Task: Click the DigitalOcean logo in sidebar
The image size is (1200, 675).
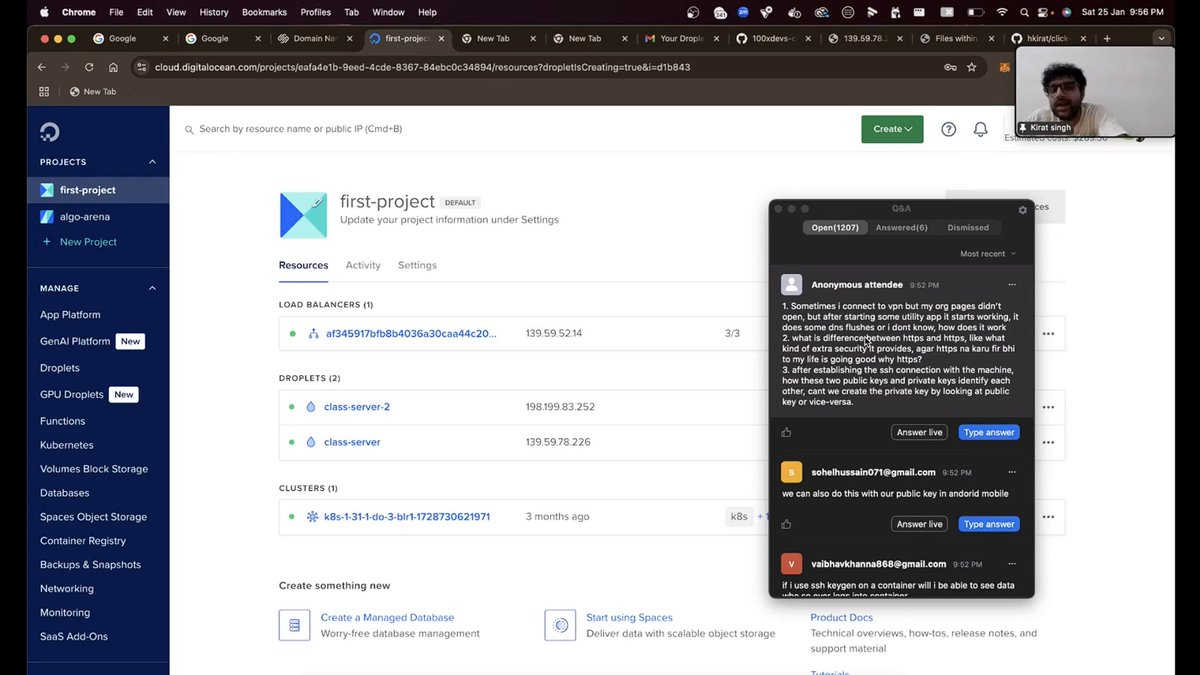Action: click(49, 132)
